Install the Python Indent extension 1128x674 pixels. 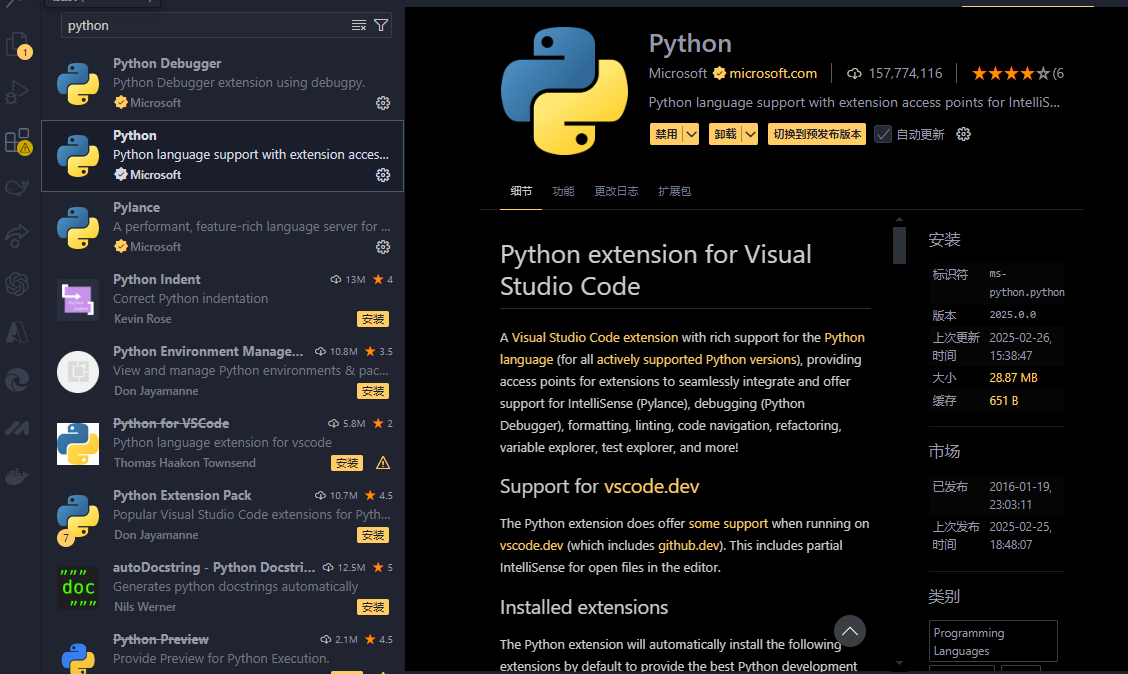[x=373, y=319]
